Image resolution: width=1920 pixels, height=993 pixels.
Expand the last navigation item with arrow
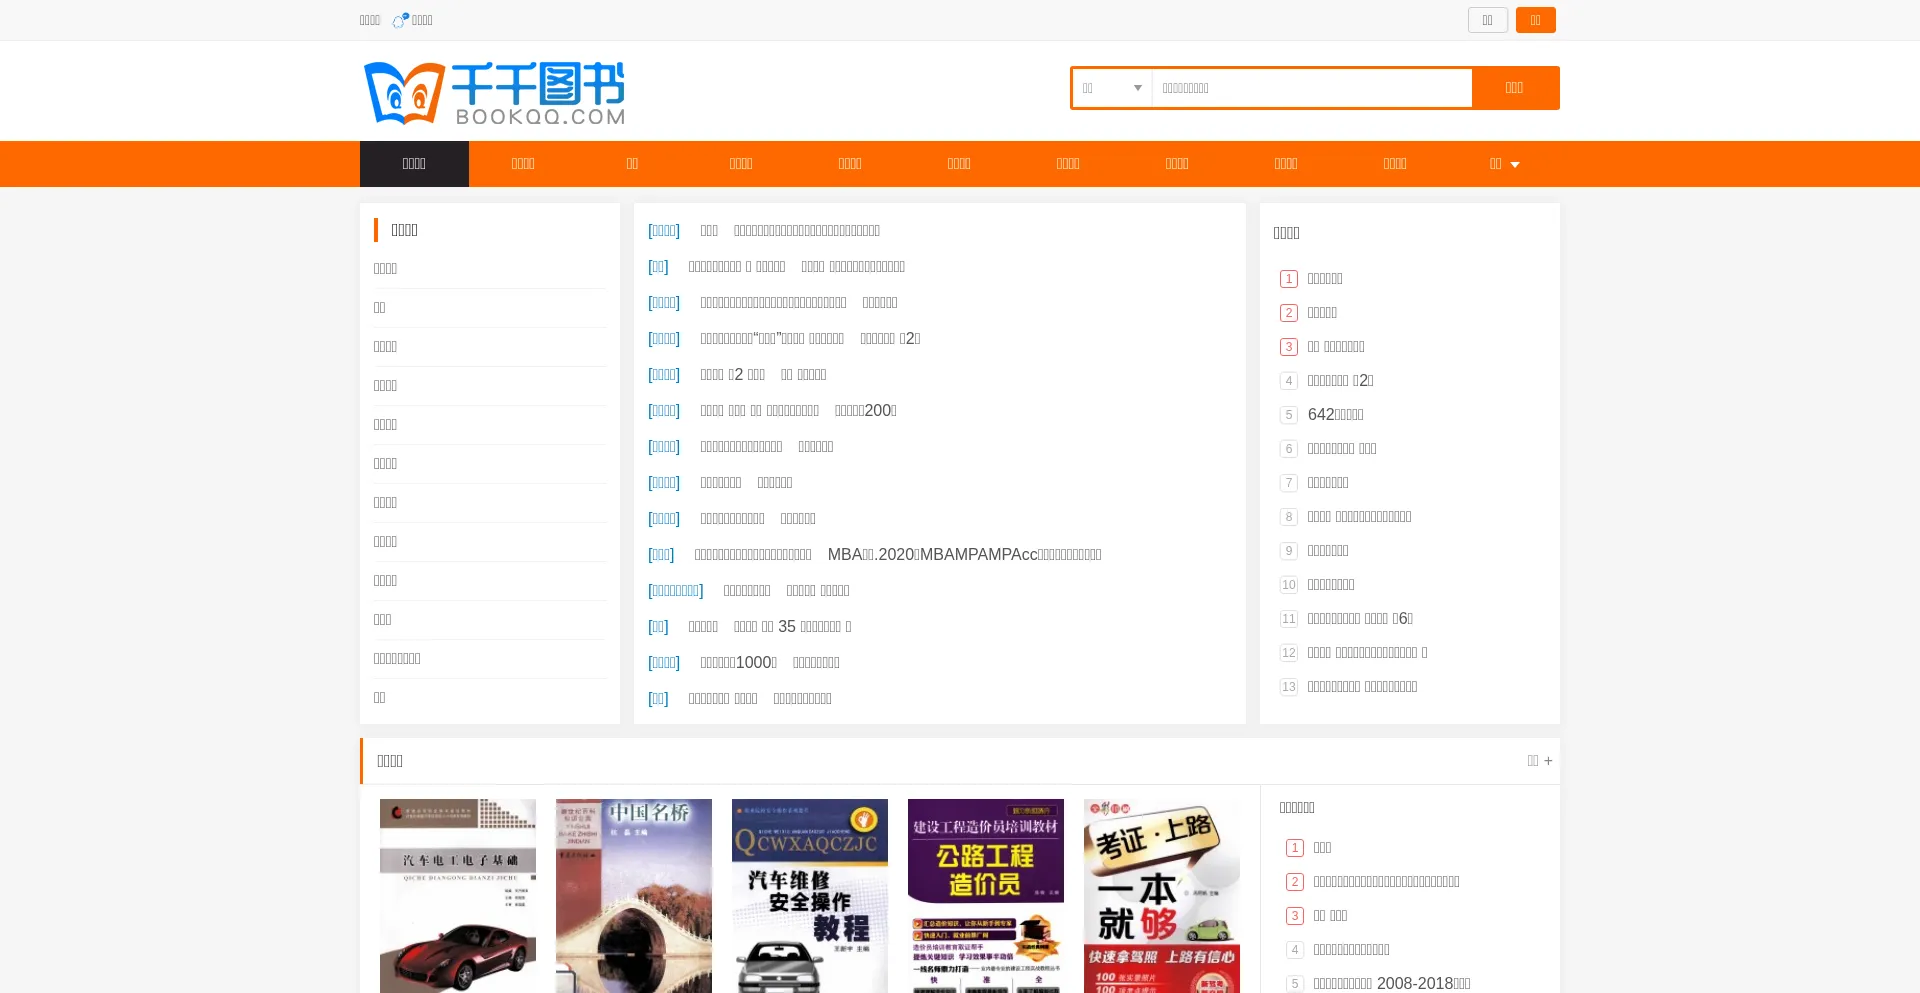click(1504, 164)
